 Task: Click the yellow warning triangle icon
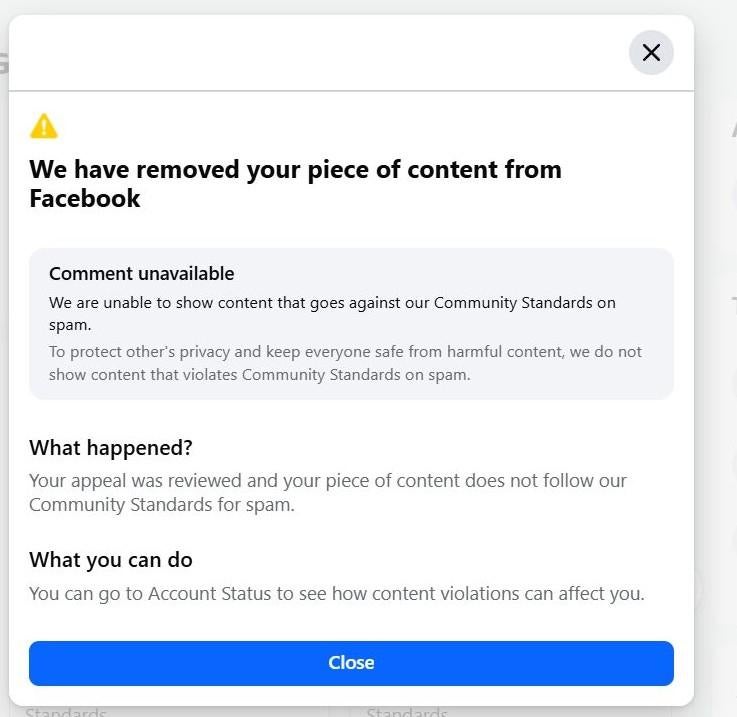point(44,126)
